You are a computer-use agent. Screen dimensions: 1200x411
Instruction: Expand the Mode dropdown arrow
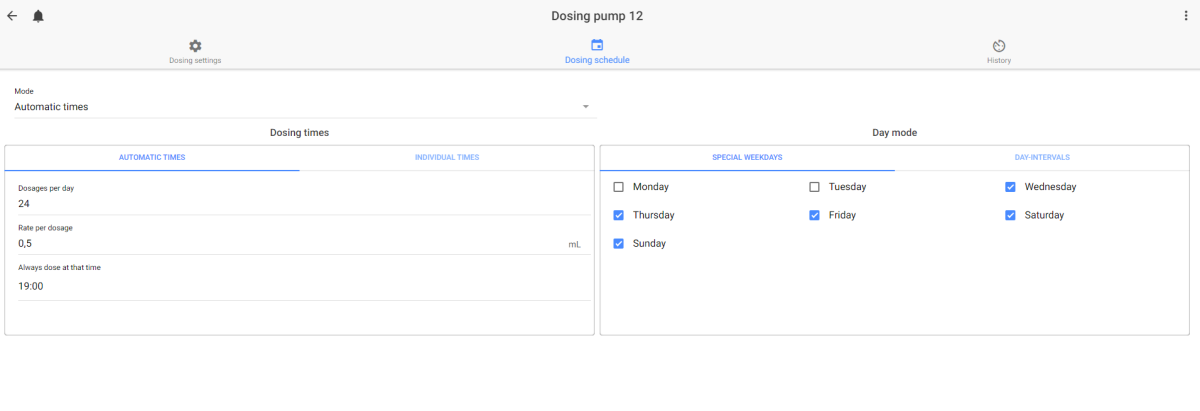pos(586,107)
